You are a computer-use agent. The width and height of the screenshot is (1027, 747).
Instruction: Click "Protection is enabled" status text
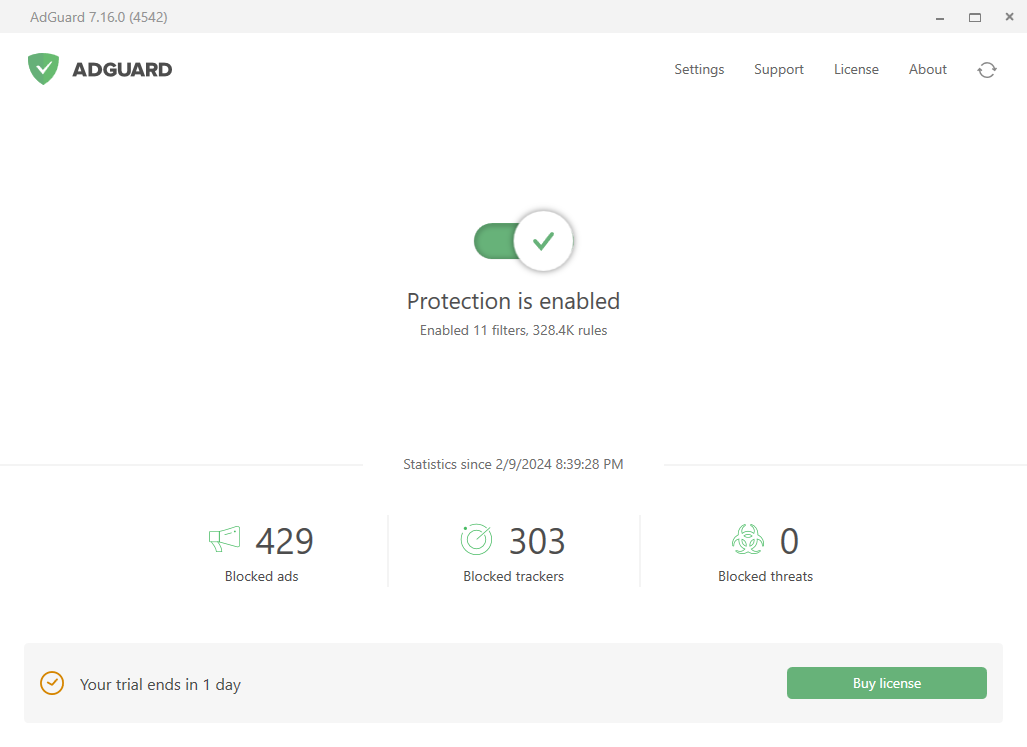(514, 301)
